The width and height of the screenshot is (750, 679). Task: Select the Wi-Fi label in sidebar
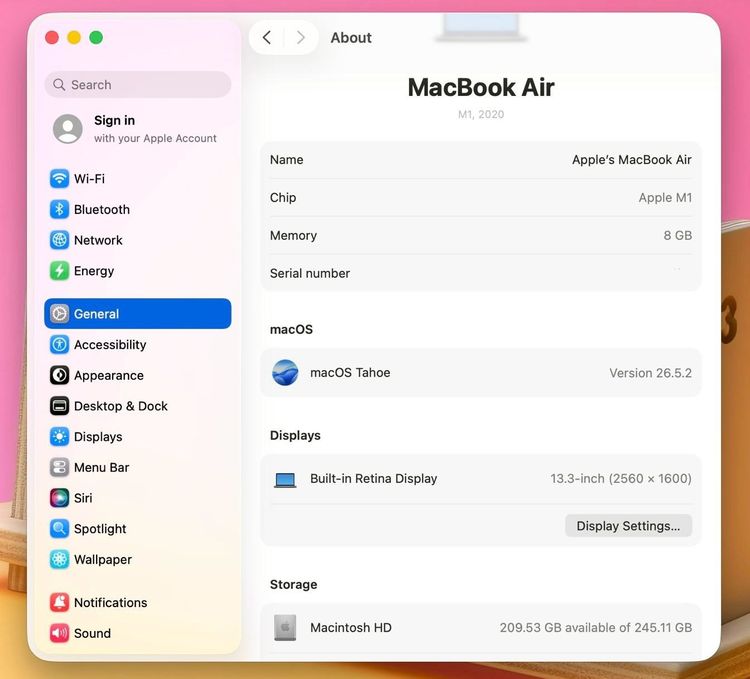coord(89,179)
